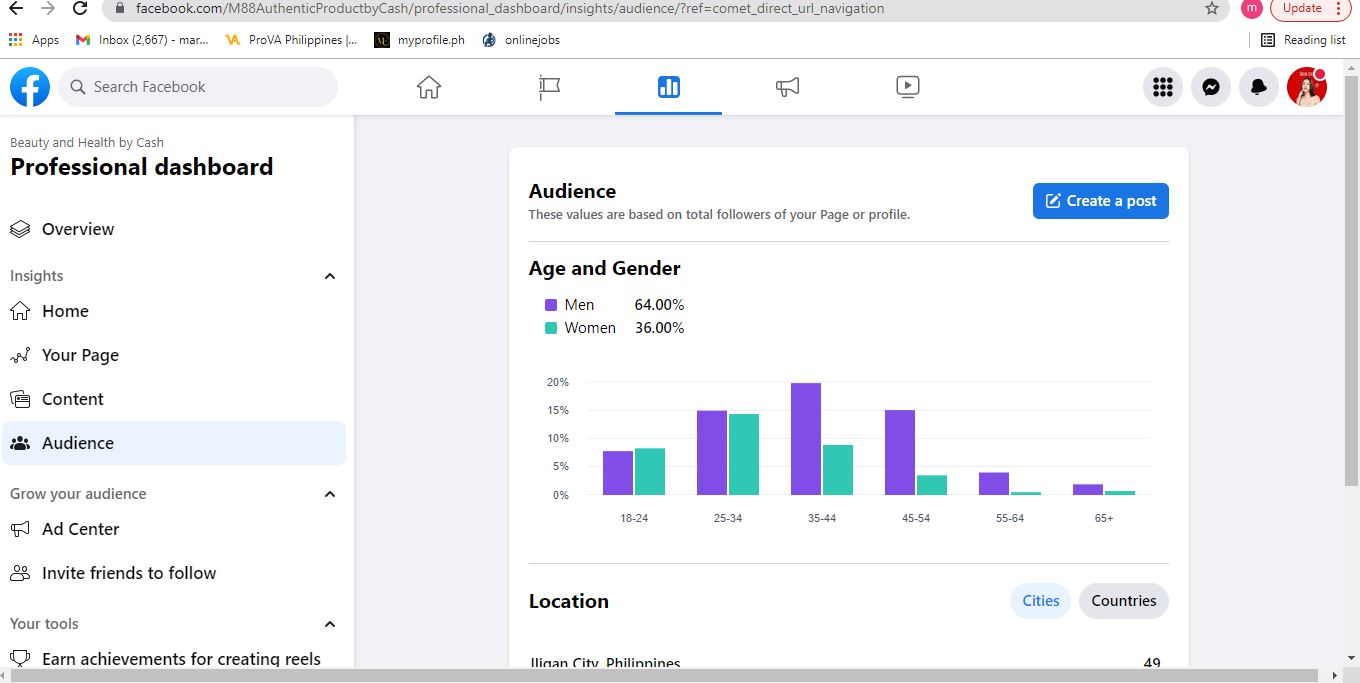1360x683 pixels.
Task: Open Invite friends to follow link
Action: click(129, 573)
